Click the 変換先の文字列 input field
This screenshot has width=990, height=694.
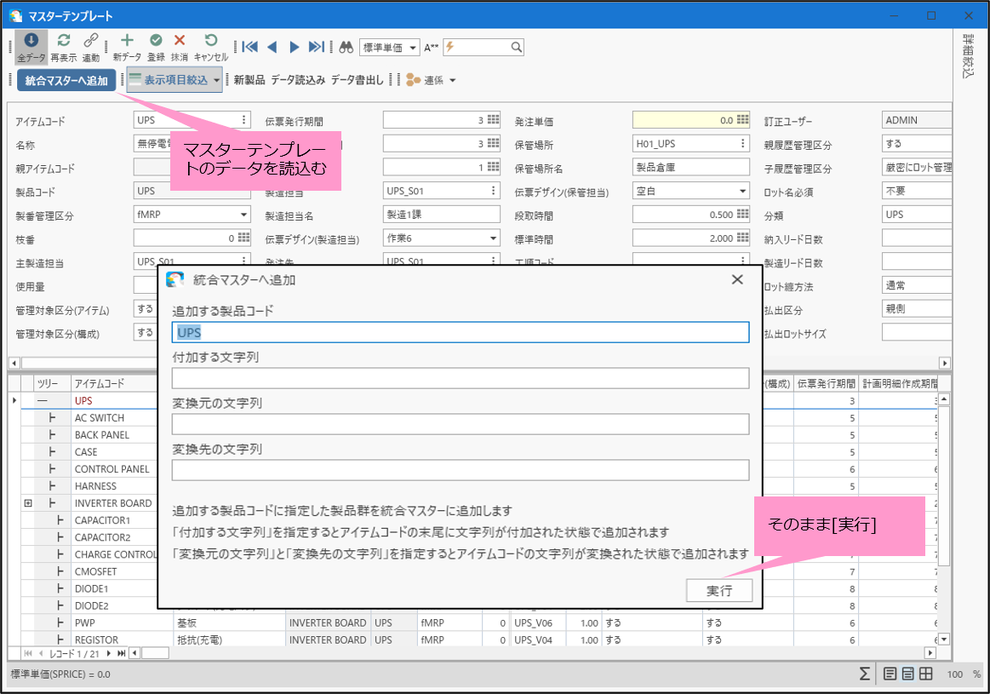click(x=460, y=470)
